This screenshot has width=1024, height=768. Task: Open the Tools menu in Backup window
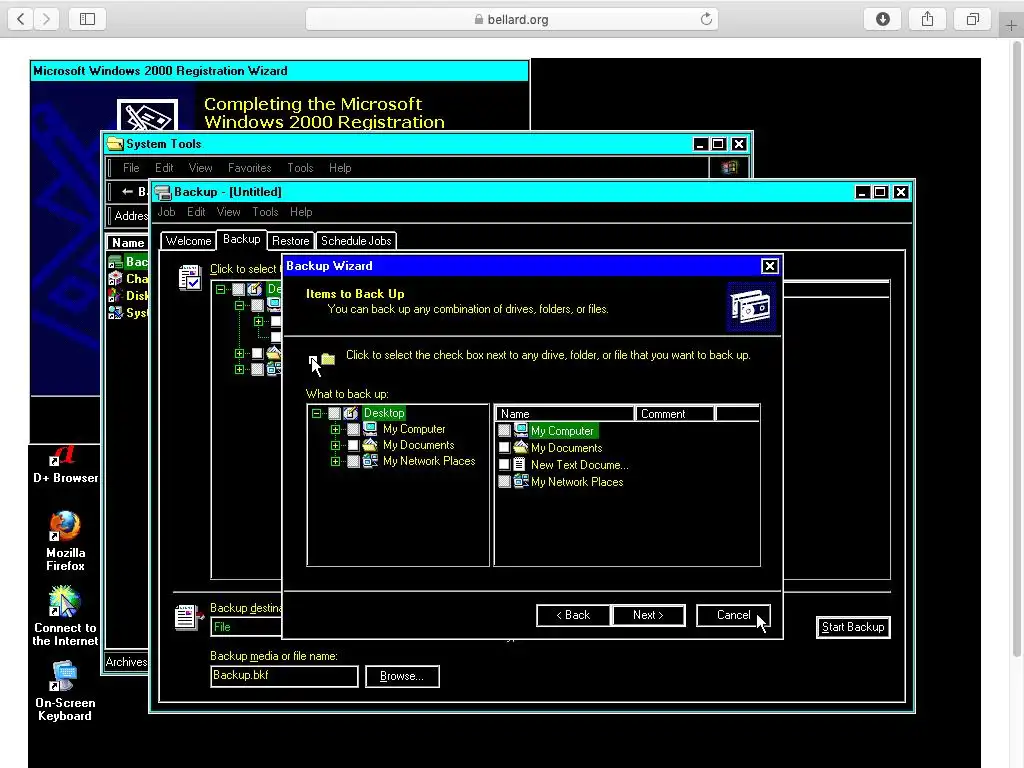[265, 212]
